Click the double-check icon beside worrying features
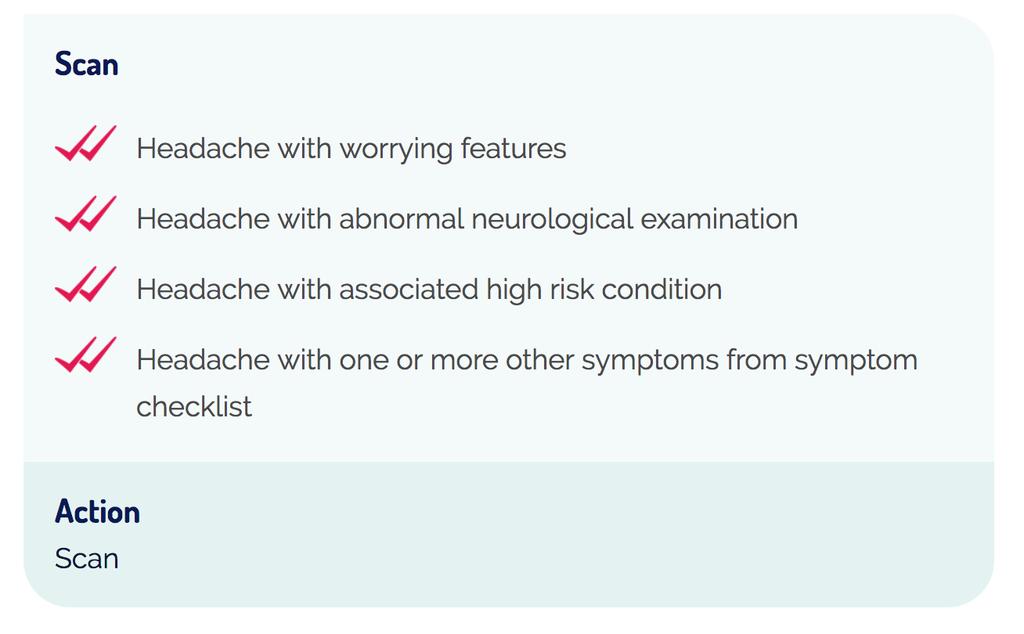Screen dimensions: 1024x634 point(86,143)
